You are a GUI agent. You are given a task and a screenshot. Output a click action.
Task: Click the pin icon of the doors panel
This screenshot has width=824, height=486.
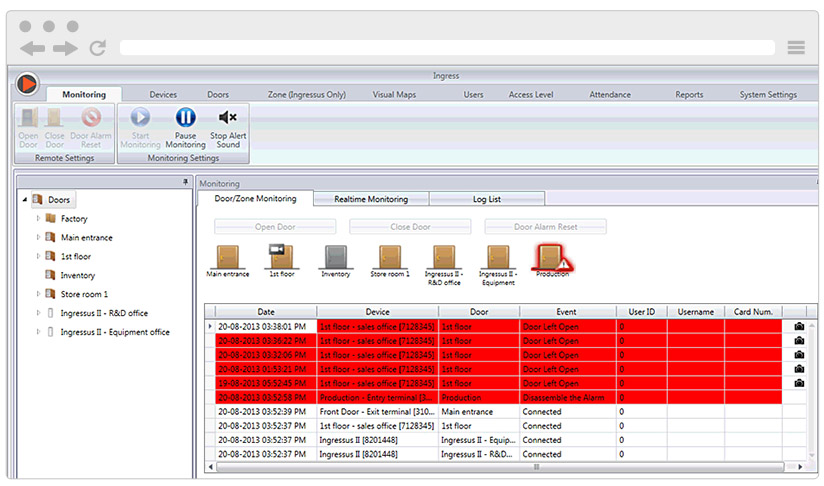point(186,182)
